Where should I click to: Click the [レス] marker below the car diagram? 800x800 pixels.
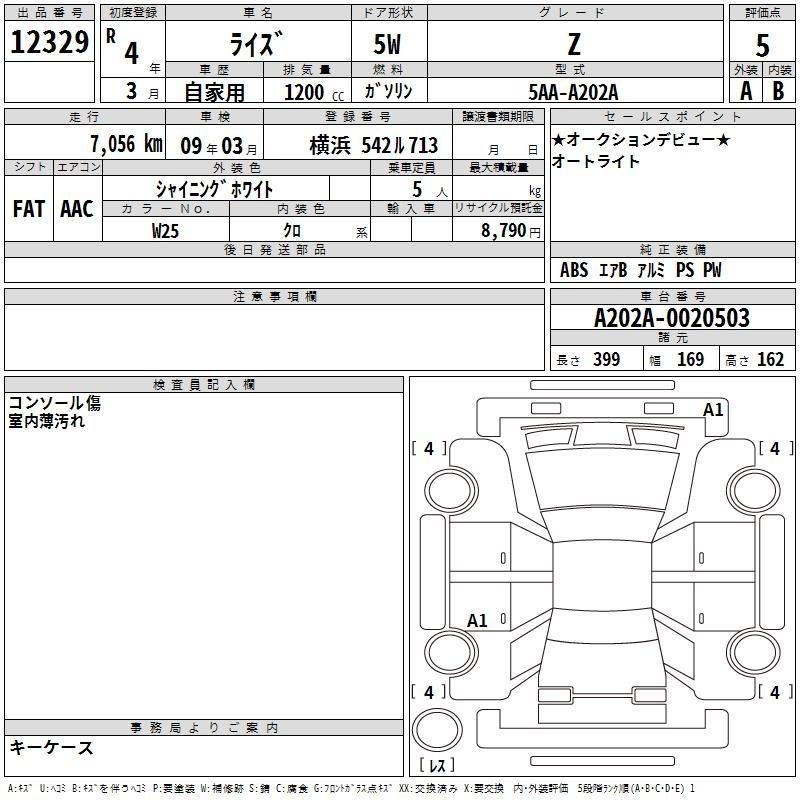(437, 765)
